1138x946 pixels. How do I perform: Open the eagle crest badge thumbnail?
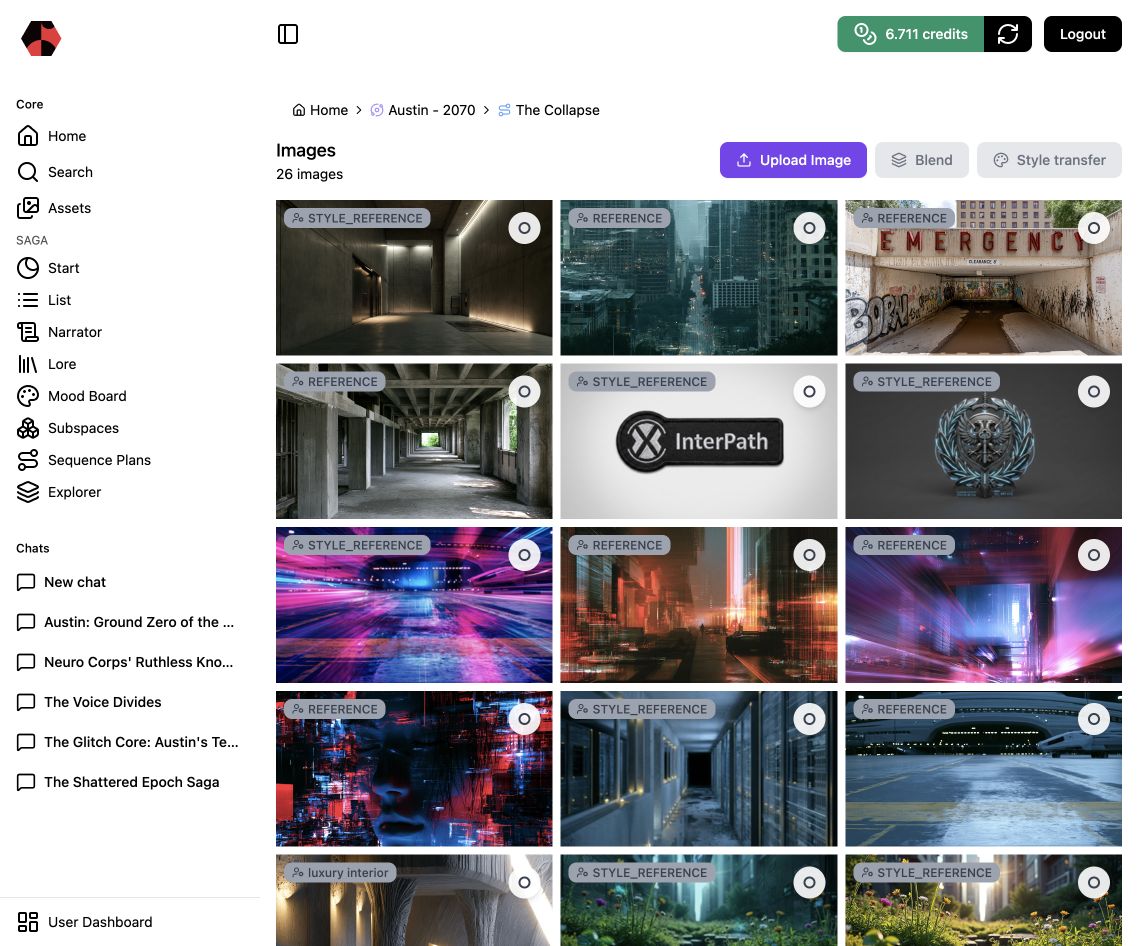[x=983, y=441]
